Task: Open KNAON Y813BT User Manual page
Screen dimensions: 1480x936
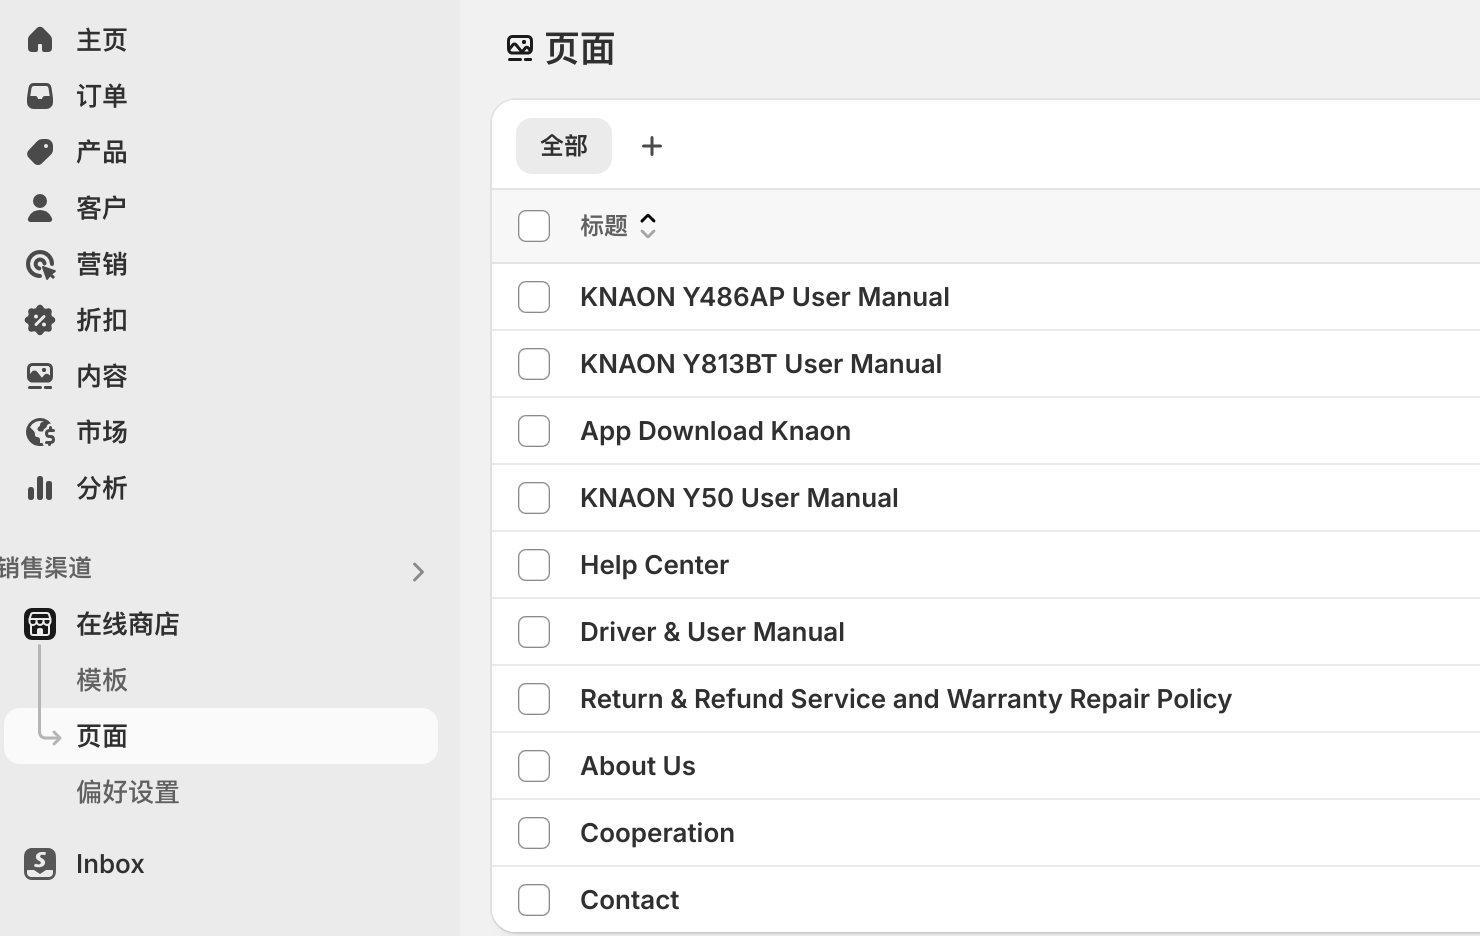Action: [761, 364]
